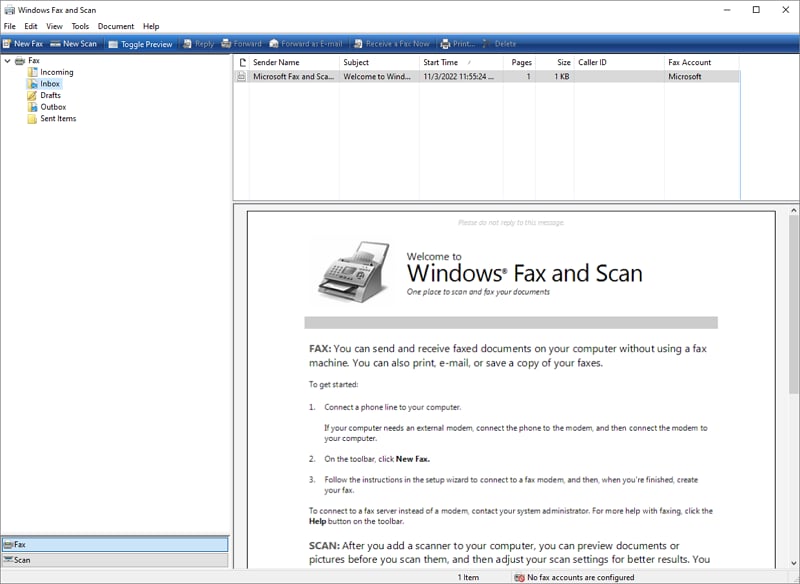Sort by Fax Account column
Viewport: 800px width, 584px height.
[x=702, y=62]
